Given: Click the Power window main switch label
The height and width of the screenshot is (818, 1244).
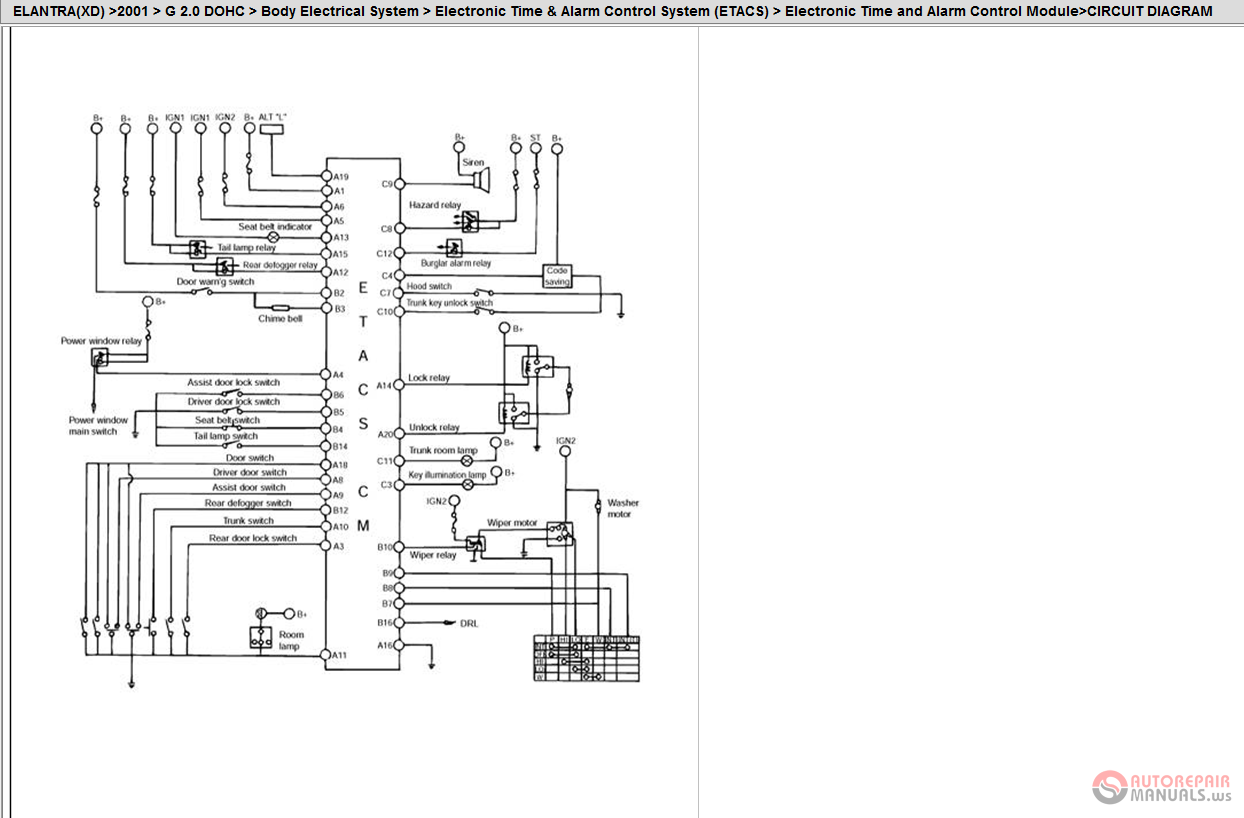Looking at the screenshot, I should click(98, 426).
